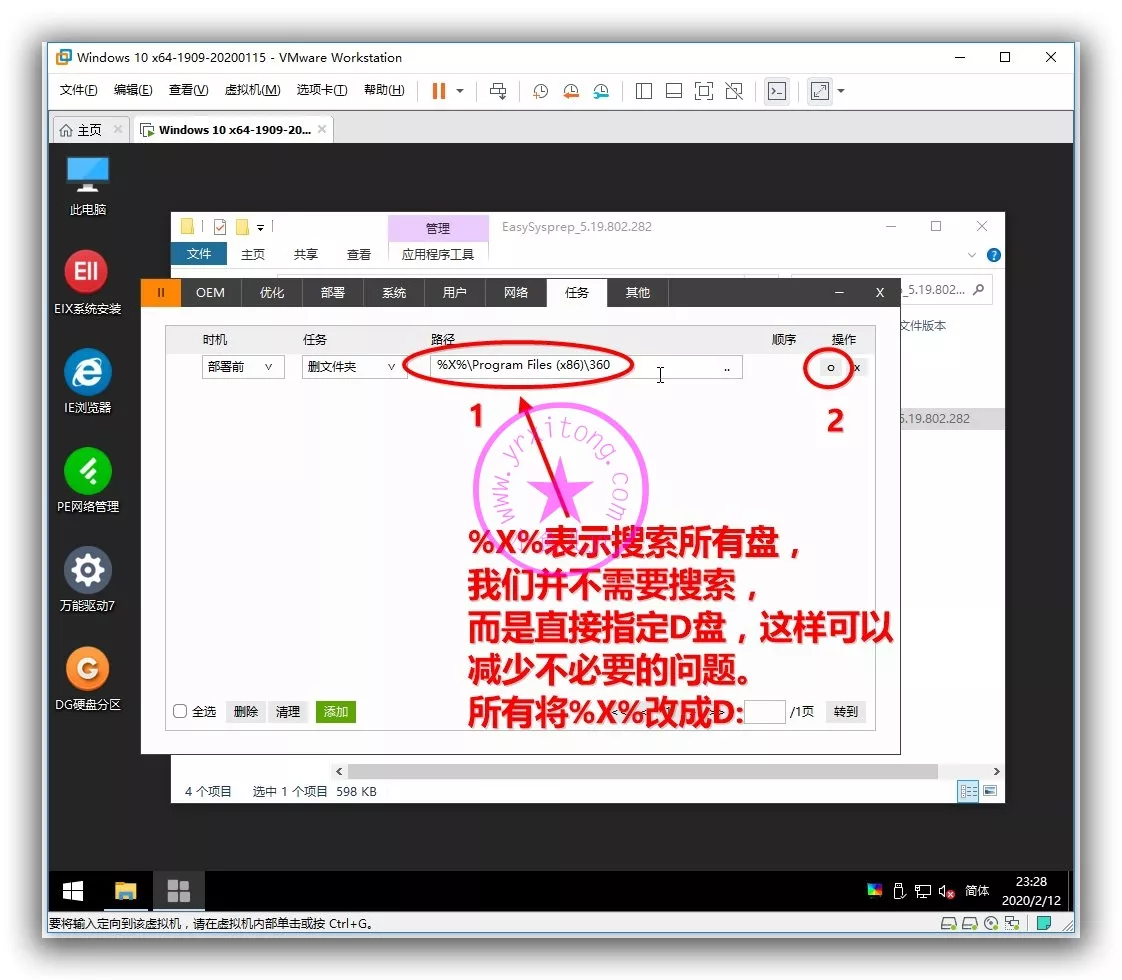This screenshot has width=1122, height=980.
Task: Open the IE浏览器 desktop icon
Action: click(x=88, y=372)
